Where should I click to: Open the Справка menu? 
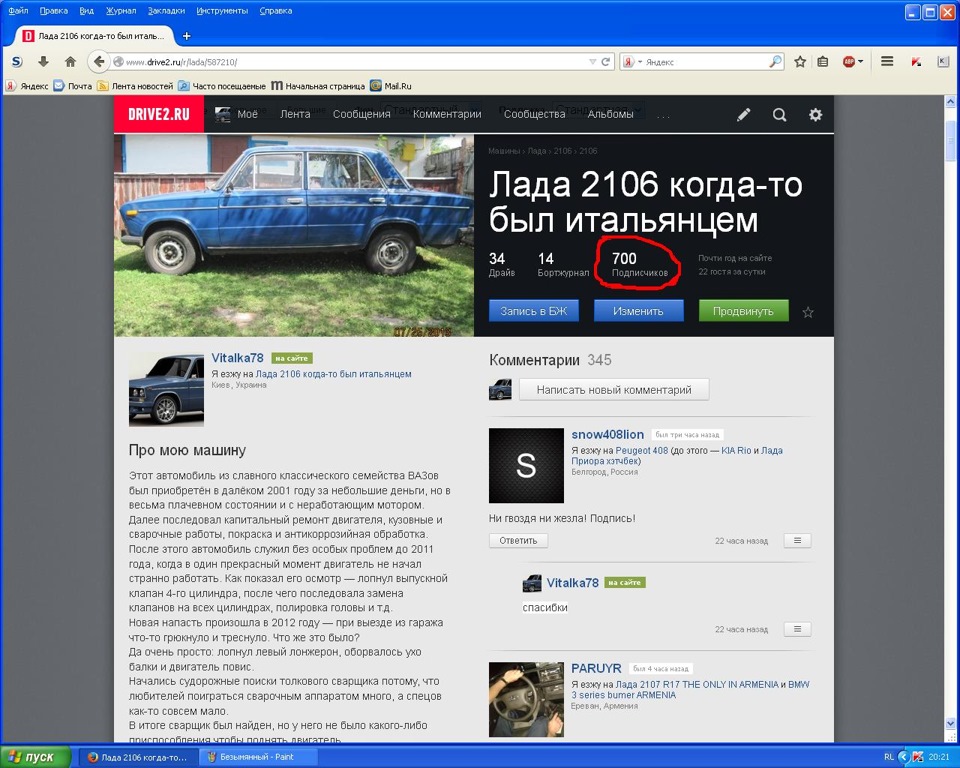click(x=276, y=11)
